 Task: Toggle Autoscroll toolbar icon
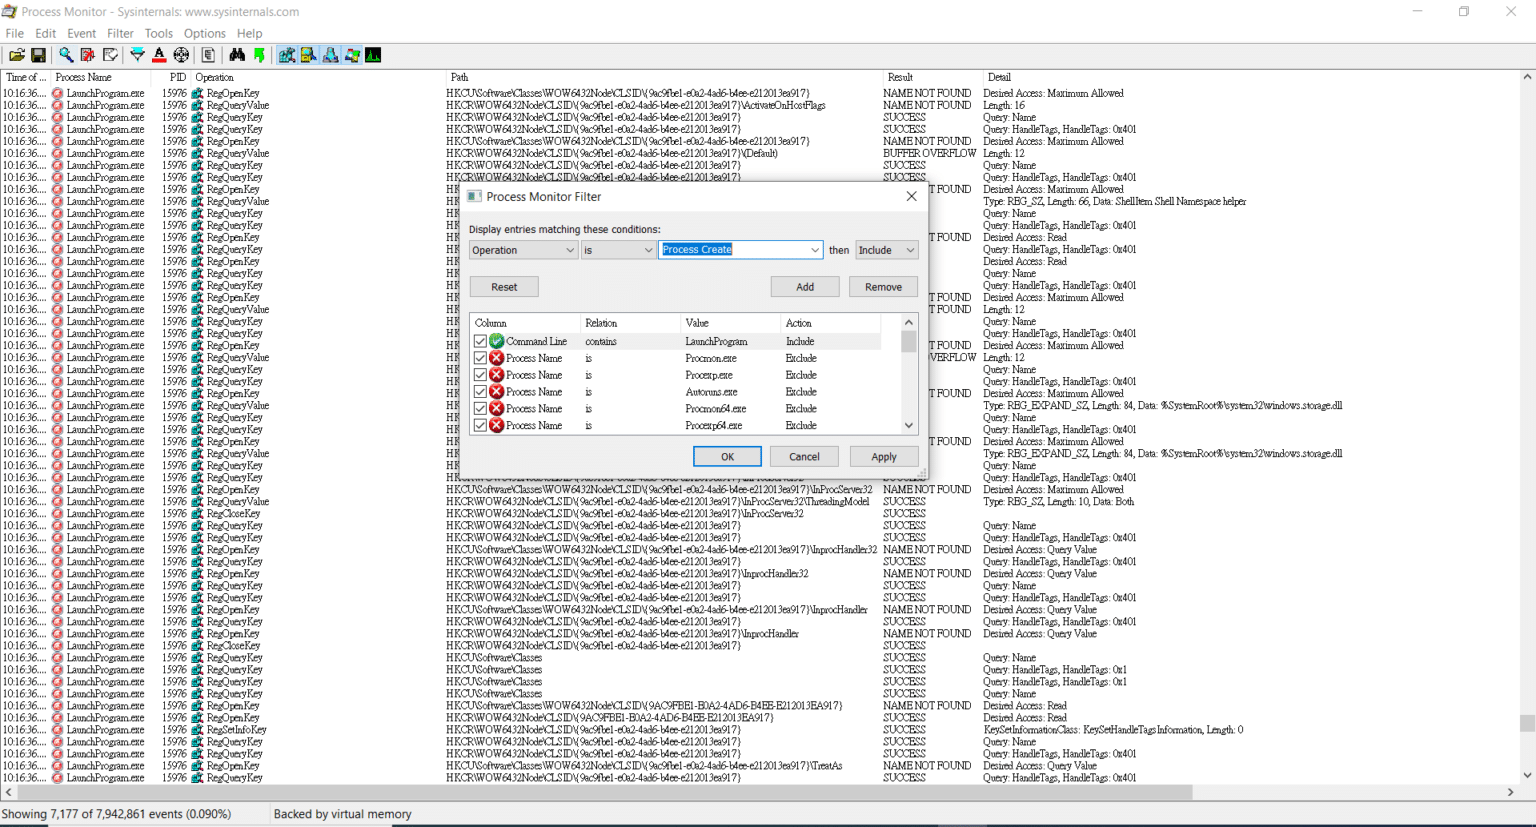click(88, 55)
